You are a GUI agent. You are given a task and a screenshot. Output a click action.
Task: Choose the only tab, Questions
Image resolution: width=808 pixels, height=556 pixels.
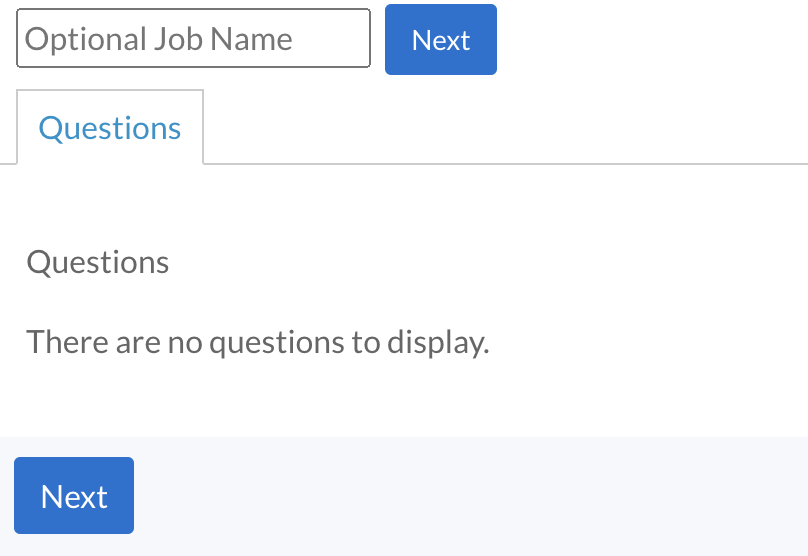click(x=110, y=128)
